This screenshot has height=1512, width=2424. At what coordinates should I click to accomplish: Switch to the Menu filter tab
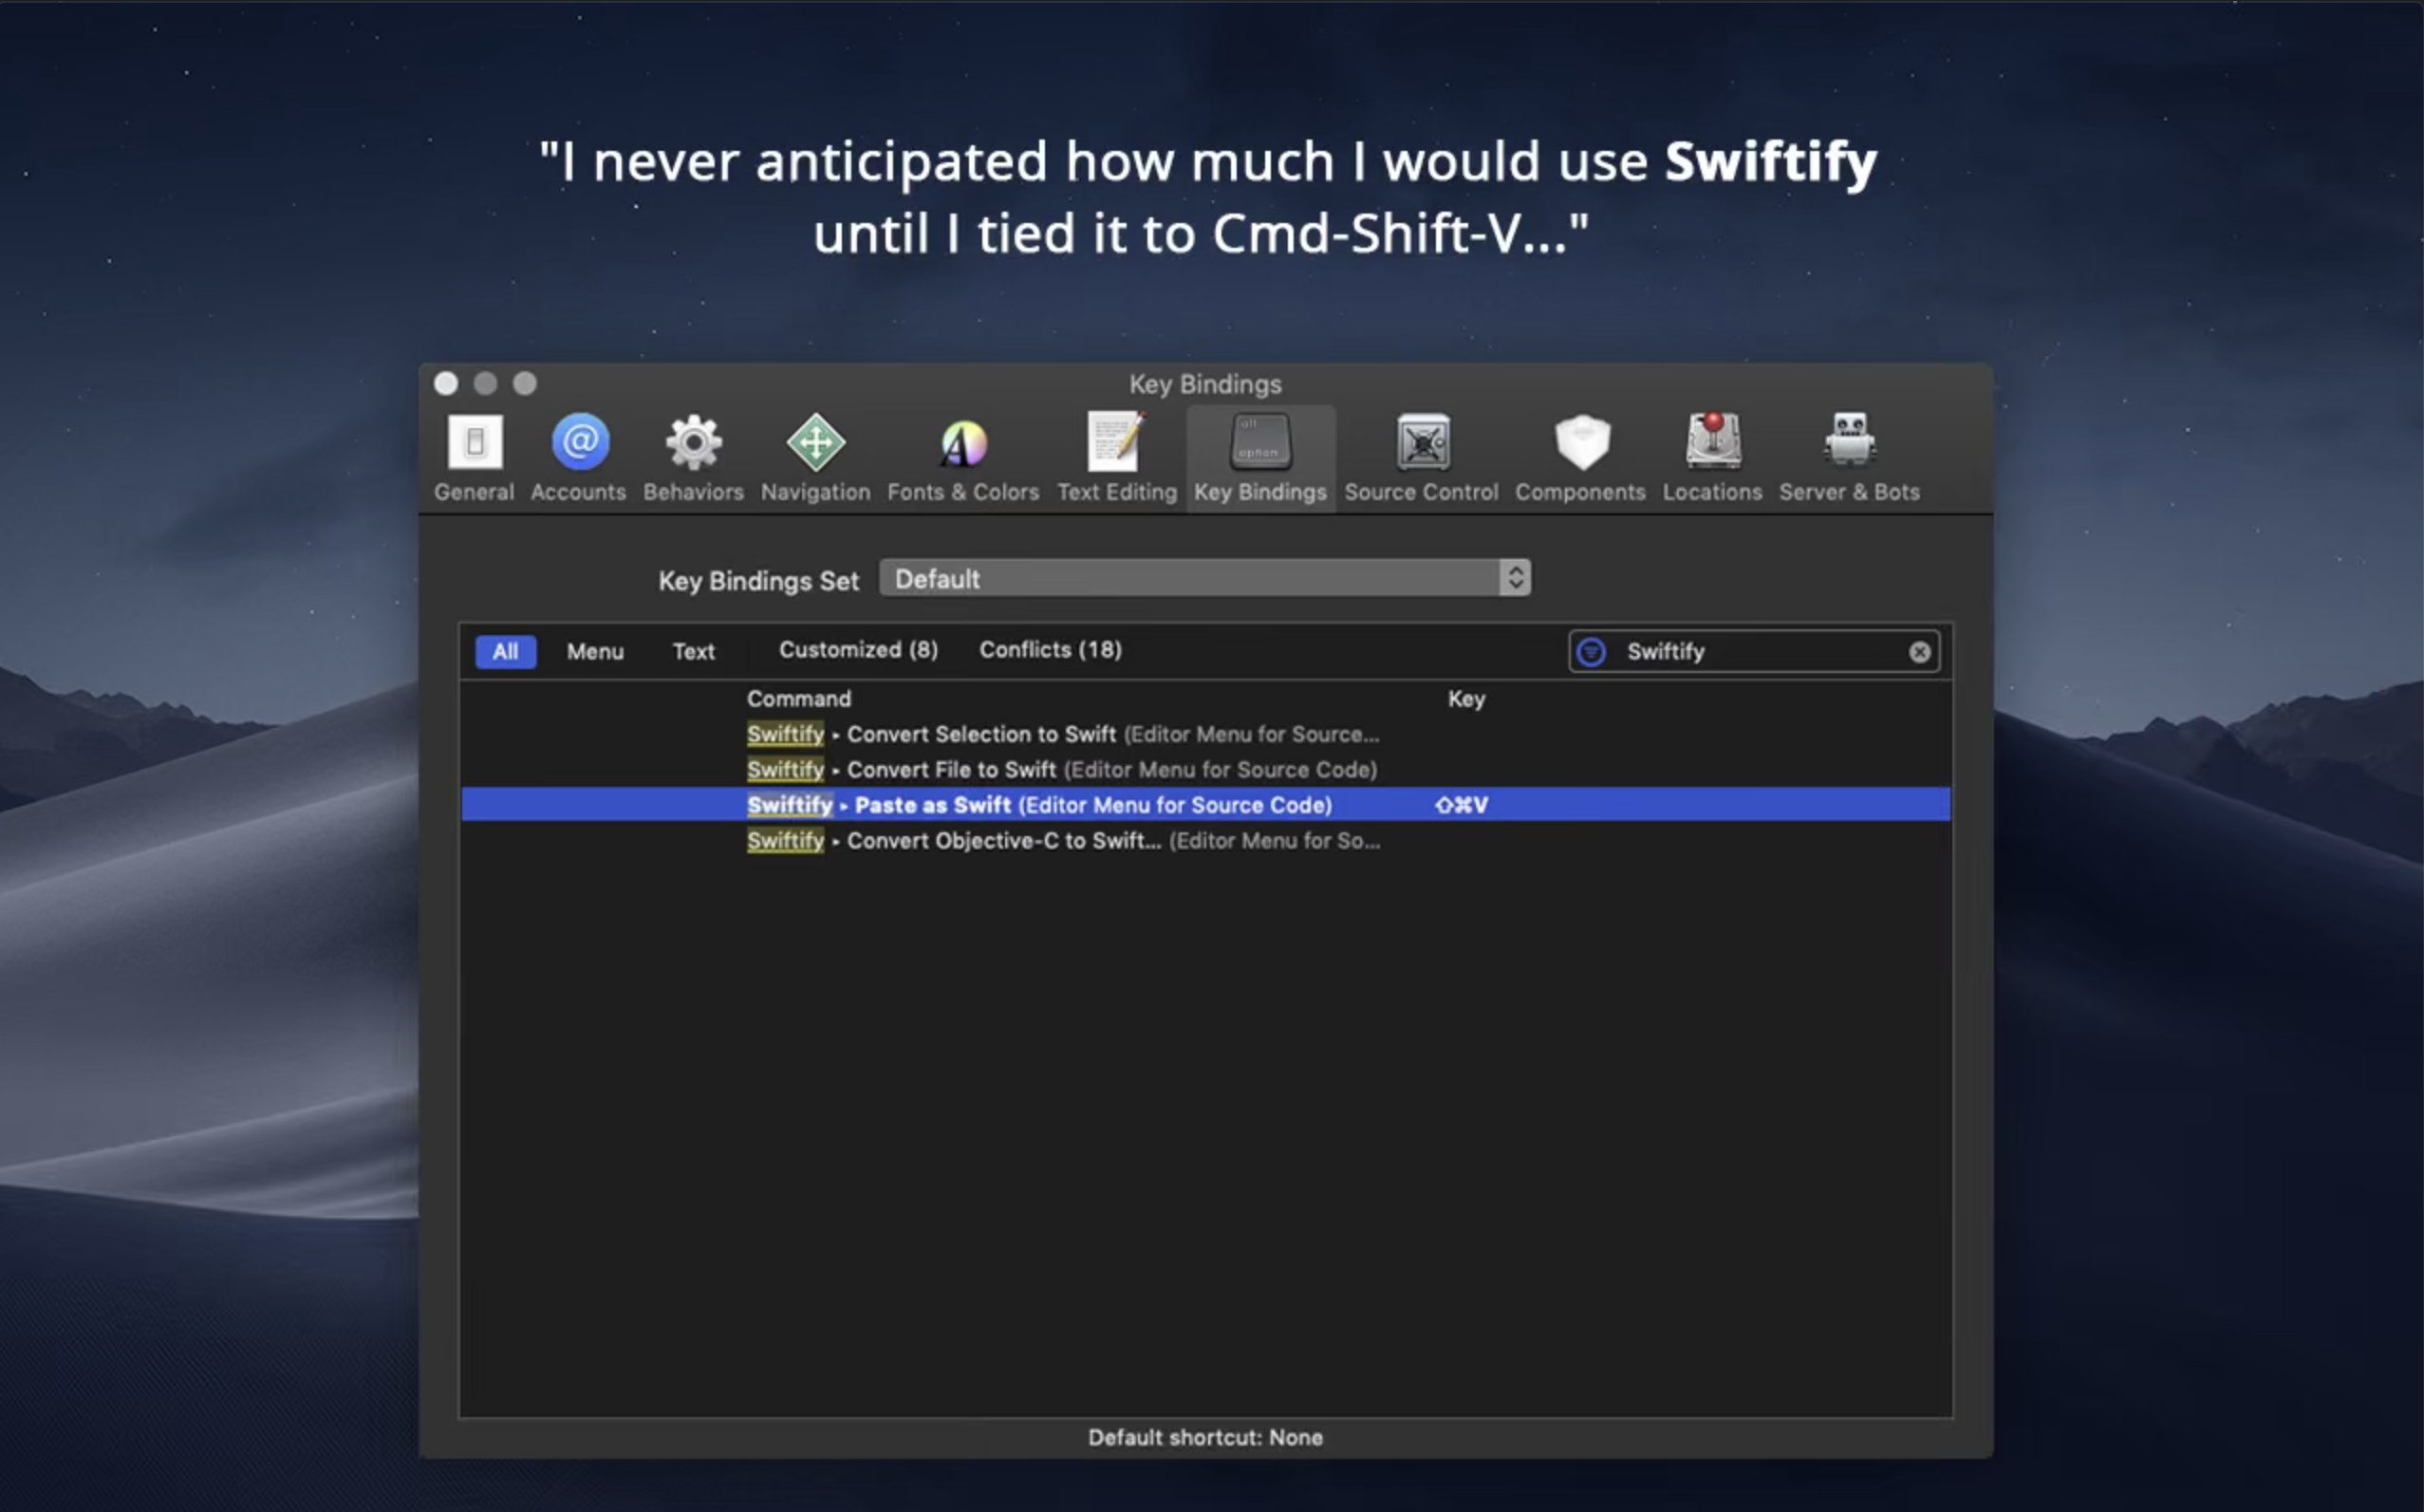[595, 652]
